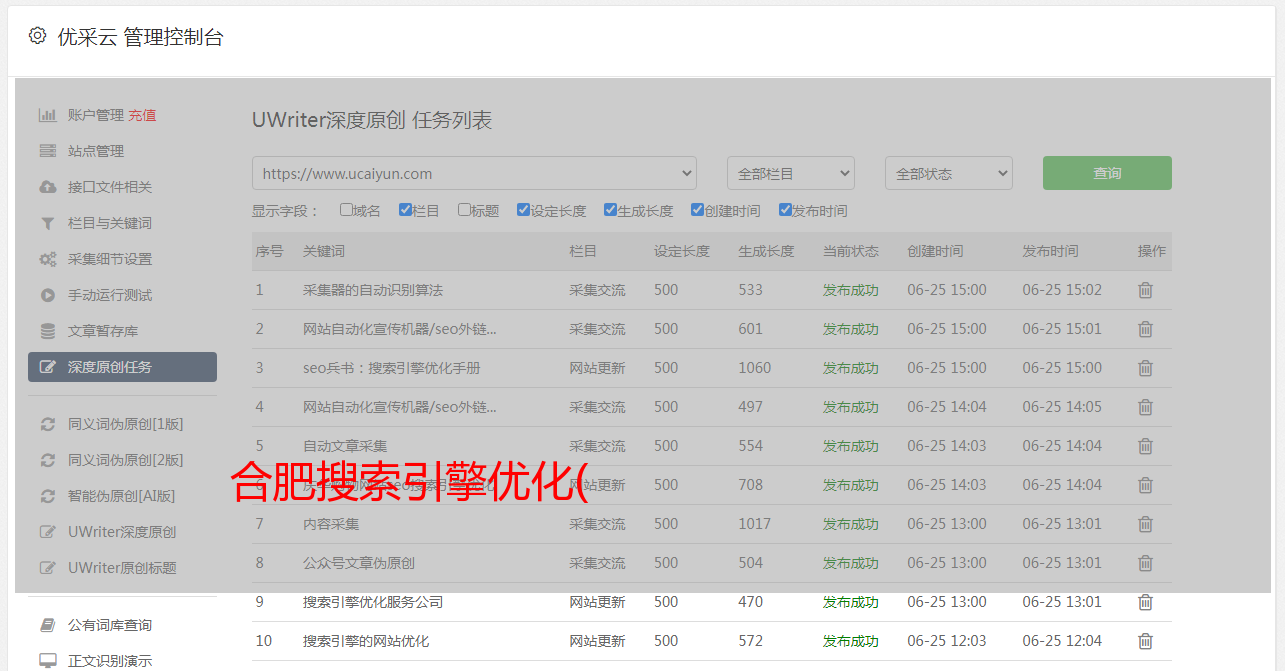The height and width of the screenshot is (671, 1285).
Task: Click the 手动运行测试 play icon
Action: coord(47,295)
